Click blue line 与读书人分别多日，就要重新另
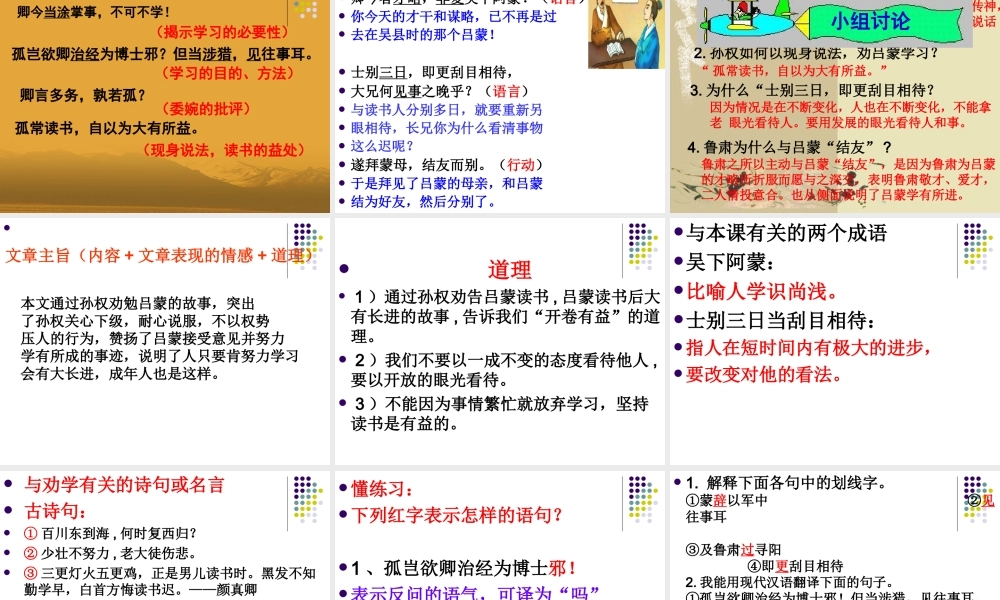This screenshot has width=1000, height=600. [446, 110]
